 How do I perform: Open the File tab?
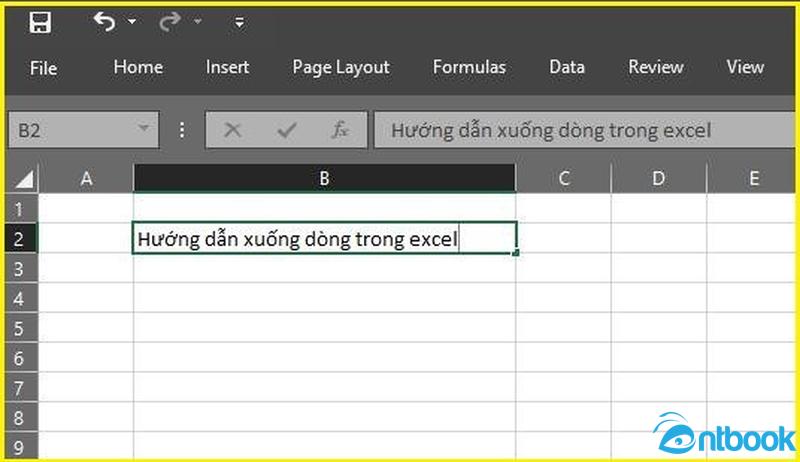tap(43, 68)
